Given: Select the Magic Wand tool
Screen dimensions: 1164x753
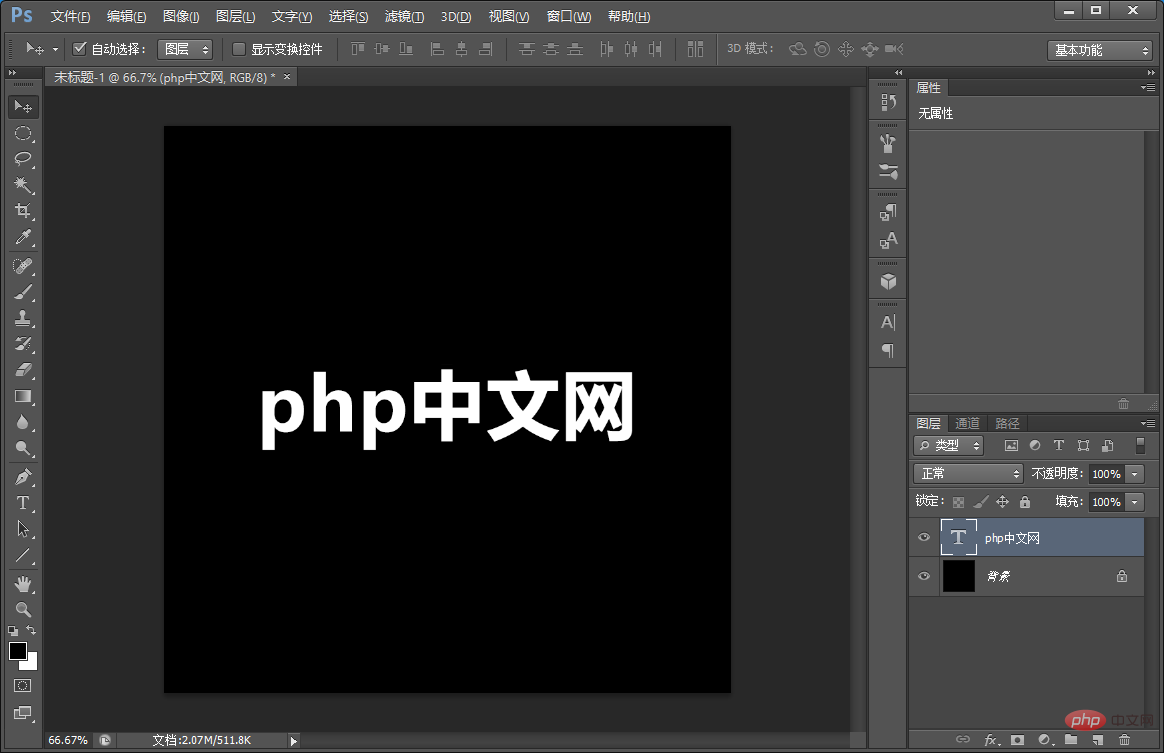Looking at the screenshot, I should (23, 185).
